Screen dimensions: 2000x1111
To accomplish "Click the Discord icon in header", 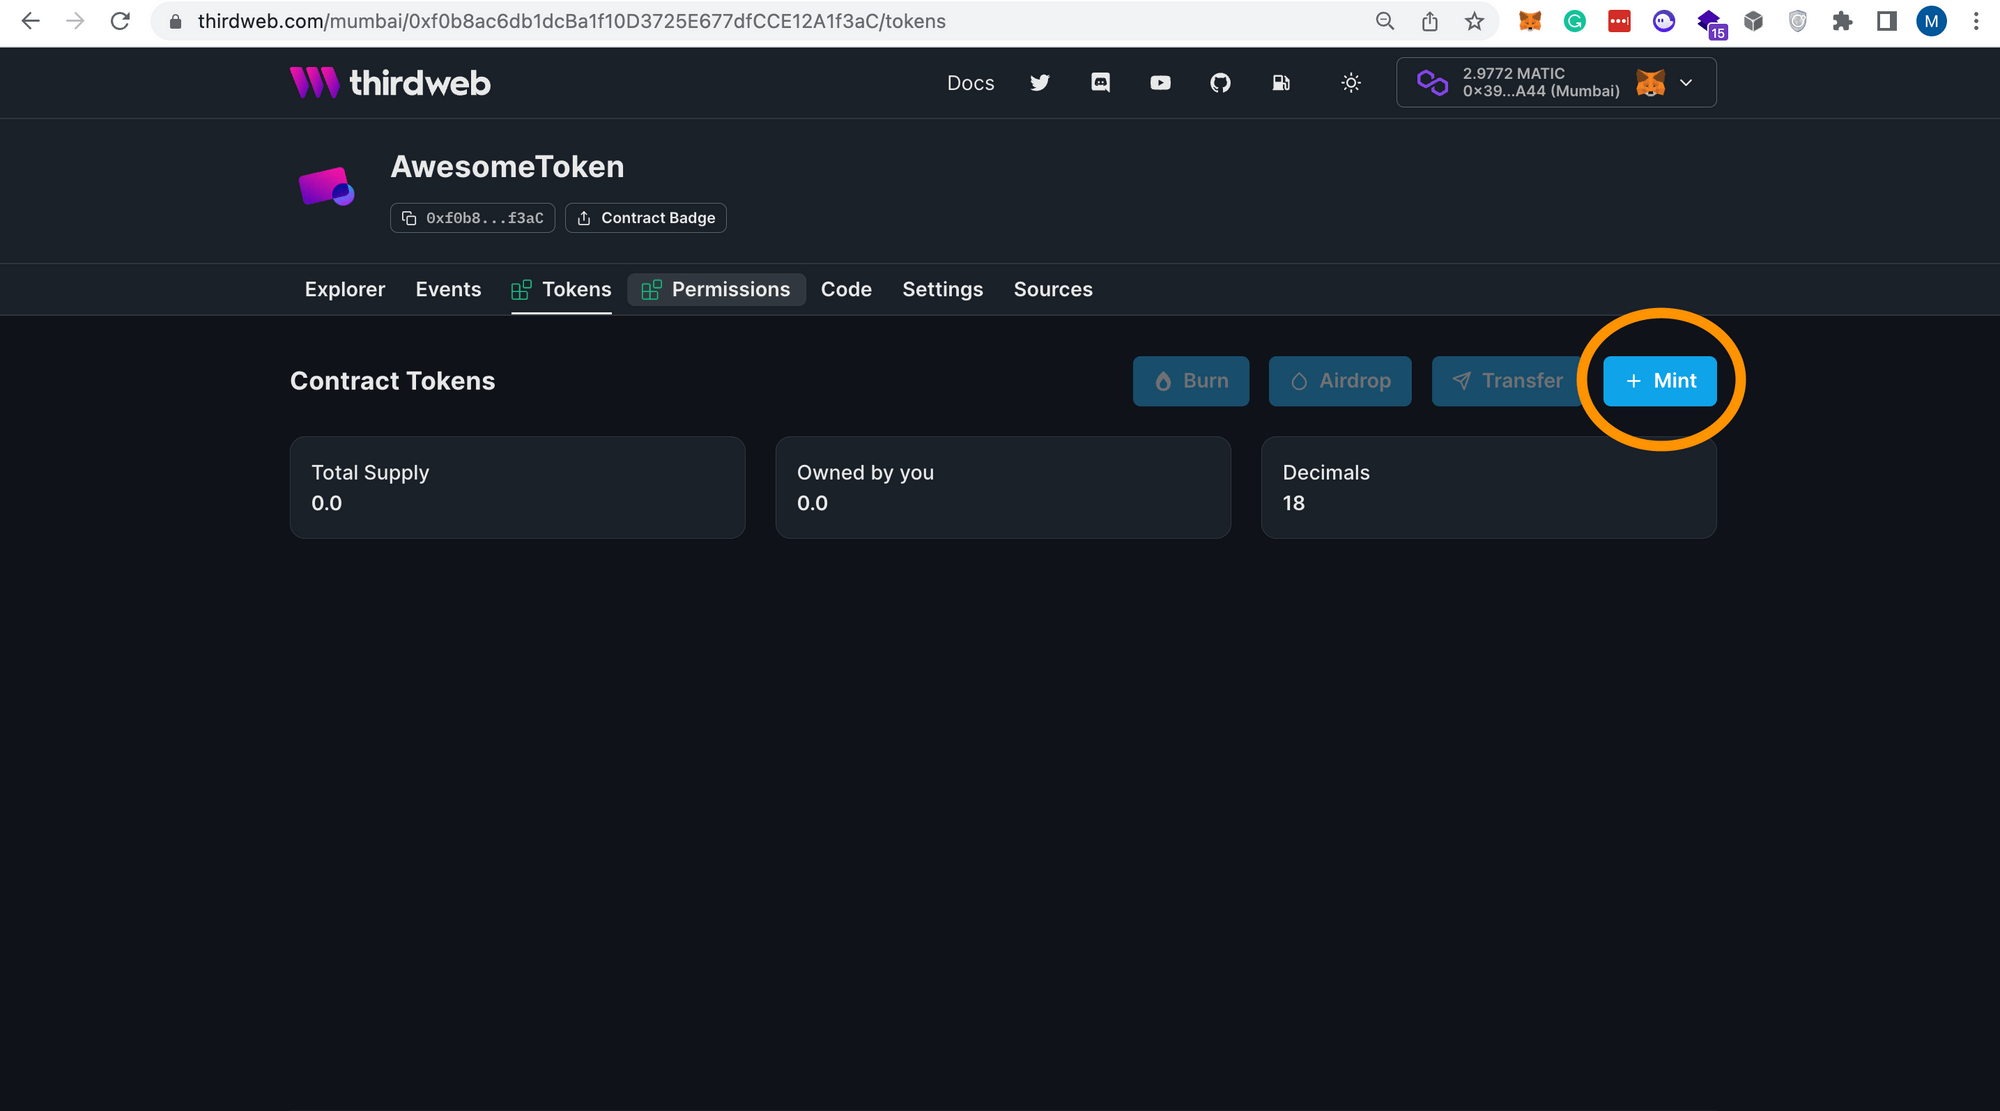I will coord(1100,83).
